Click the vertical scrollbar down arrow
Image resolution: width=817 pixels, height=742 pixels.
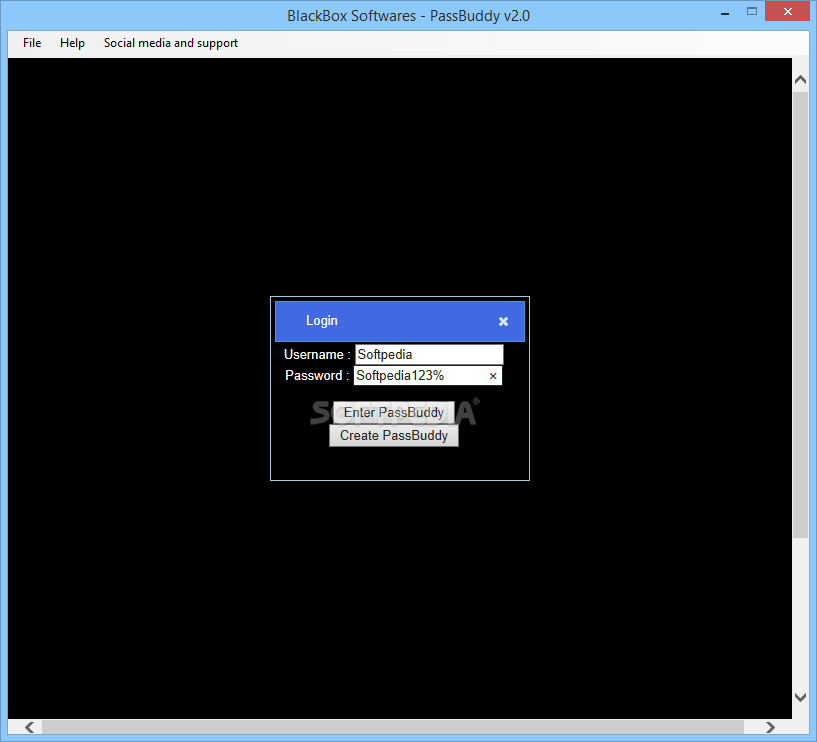(x=800, y=697)
